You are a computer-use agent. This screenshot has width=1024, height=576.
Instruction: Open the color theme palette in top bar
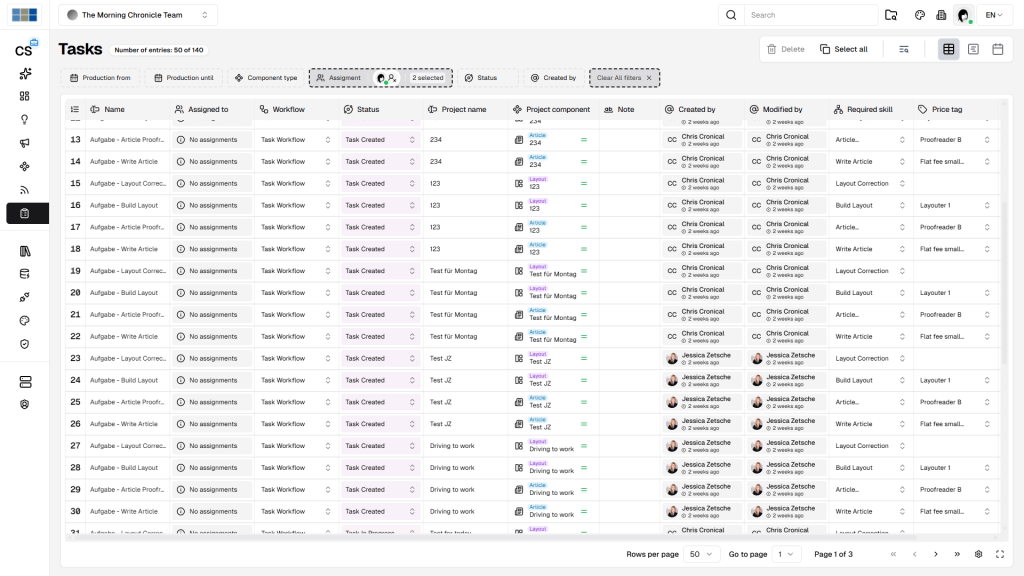919,15
